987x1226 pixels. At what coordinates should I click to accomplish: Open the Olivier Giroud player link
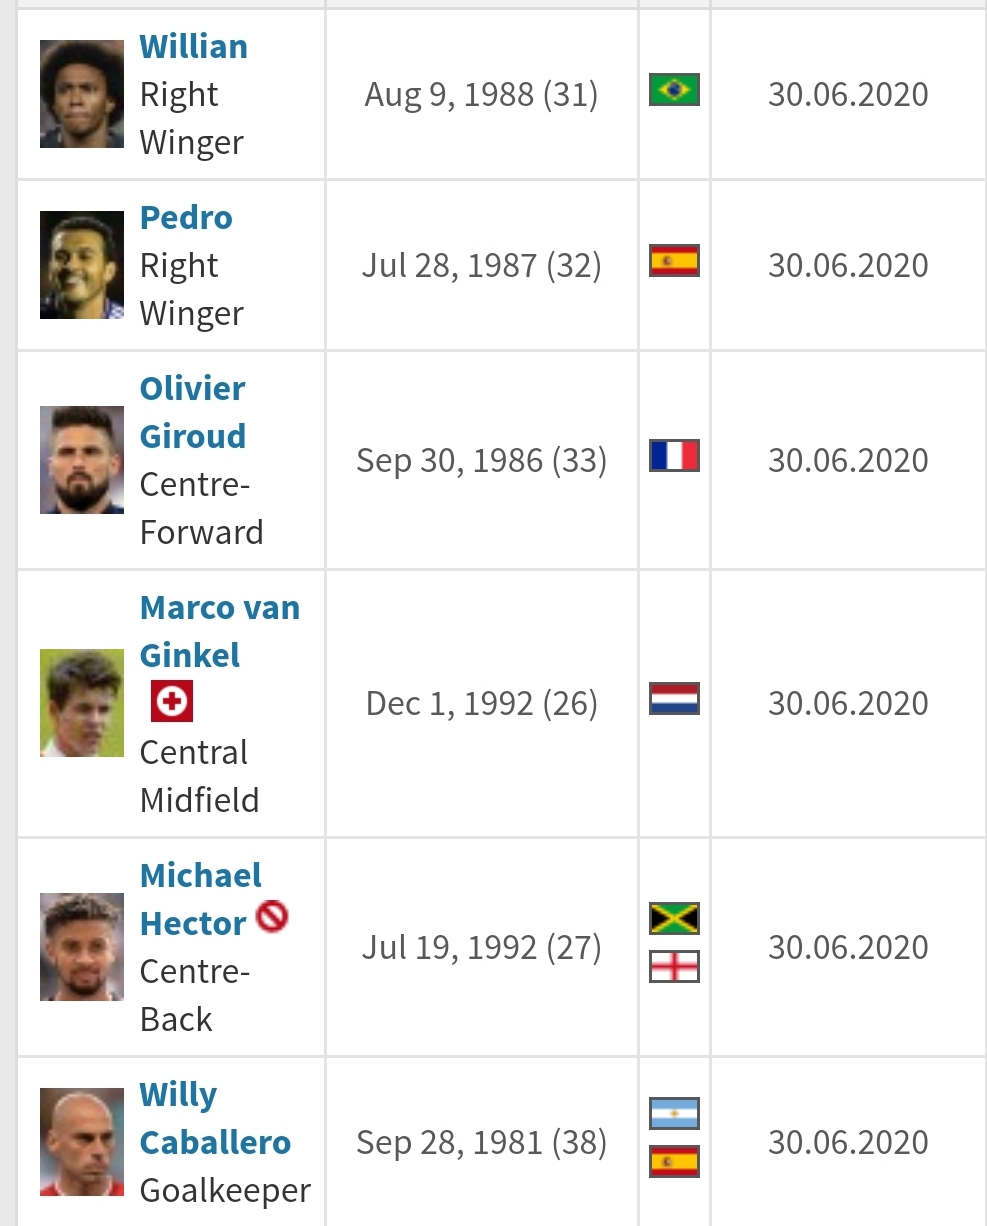pyautogui.click(x=193, y=412)
